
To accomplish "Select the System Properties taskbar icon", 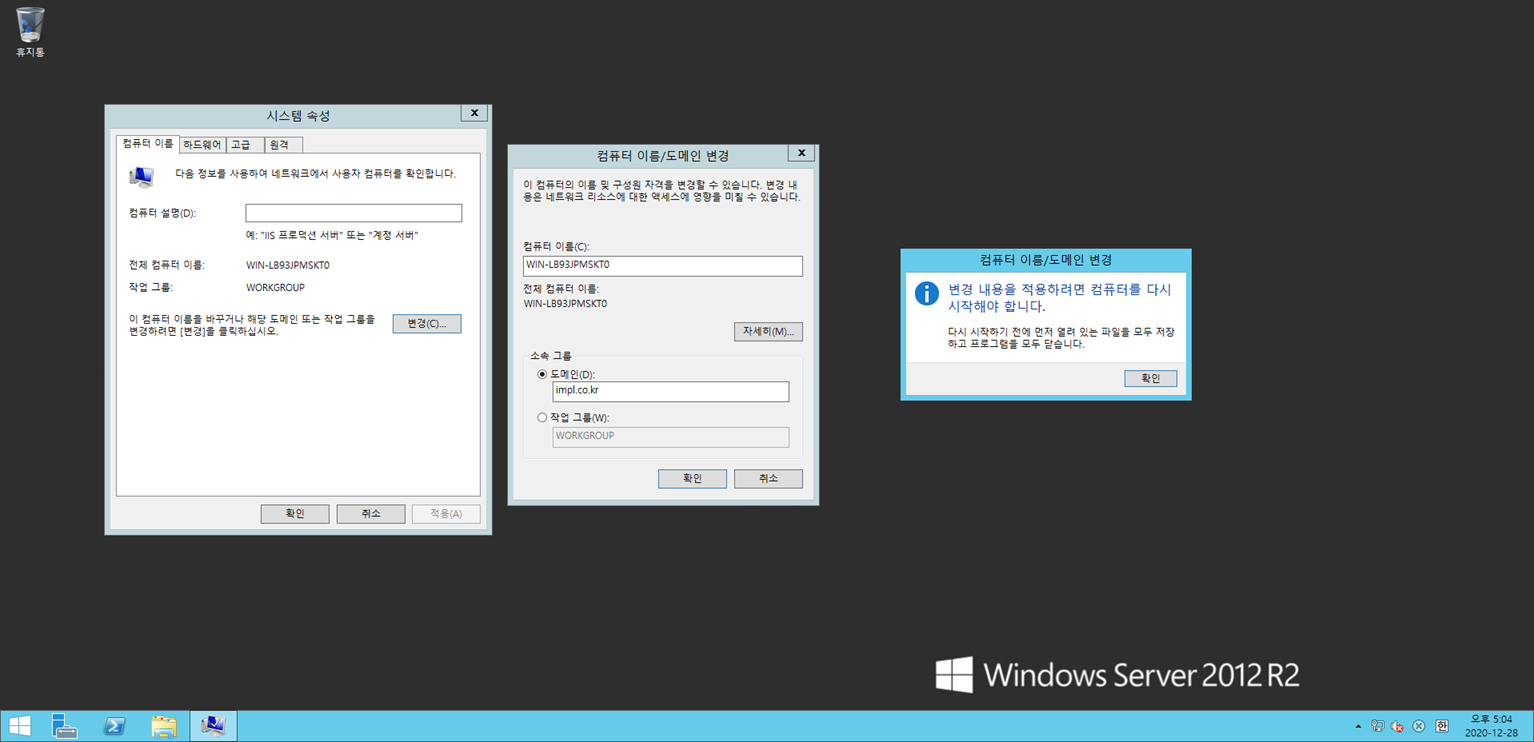I will pyautogui.click(x=213, y=726).
